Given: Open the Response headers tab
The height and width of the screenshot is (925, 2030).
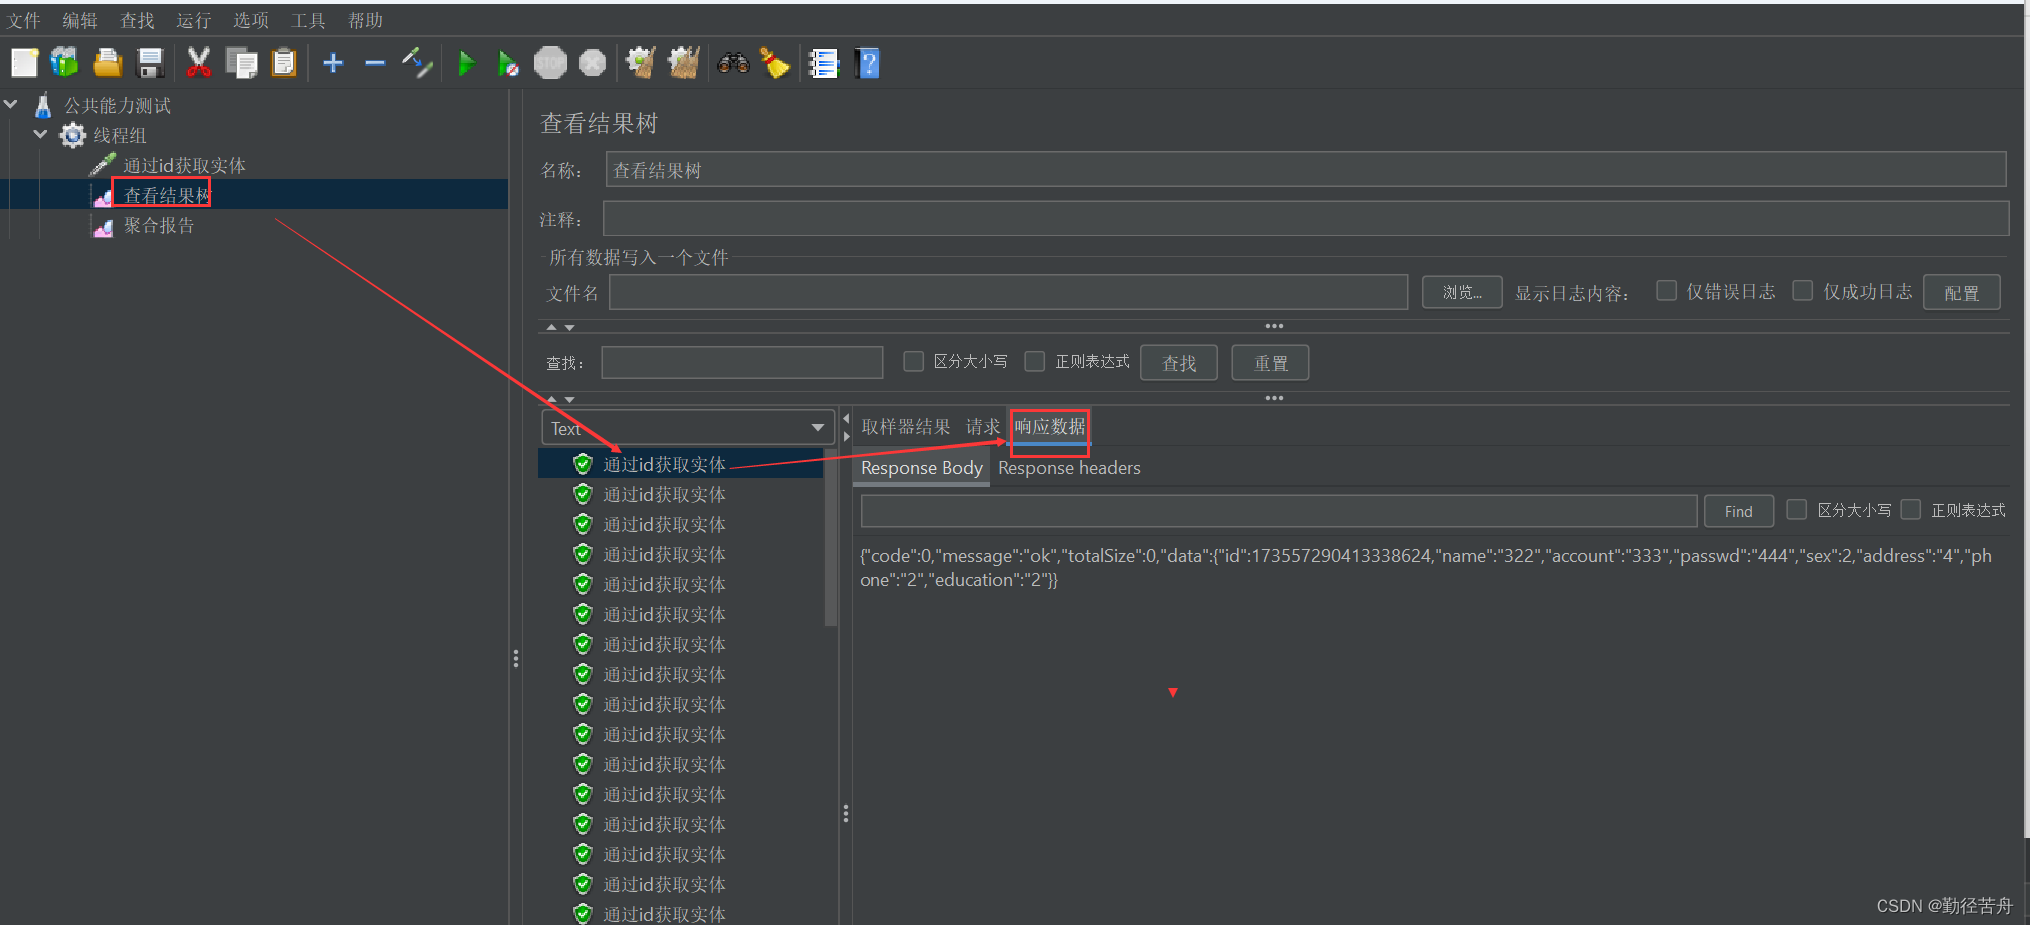Looking at the screenshot, I should (1069, 467).
